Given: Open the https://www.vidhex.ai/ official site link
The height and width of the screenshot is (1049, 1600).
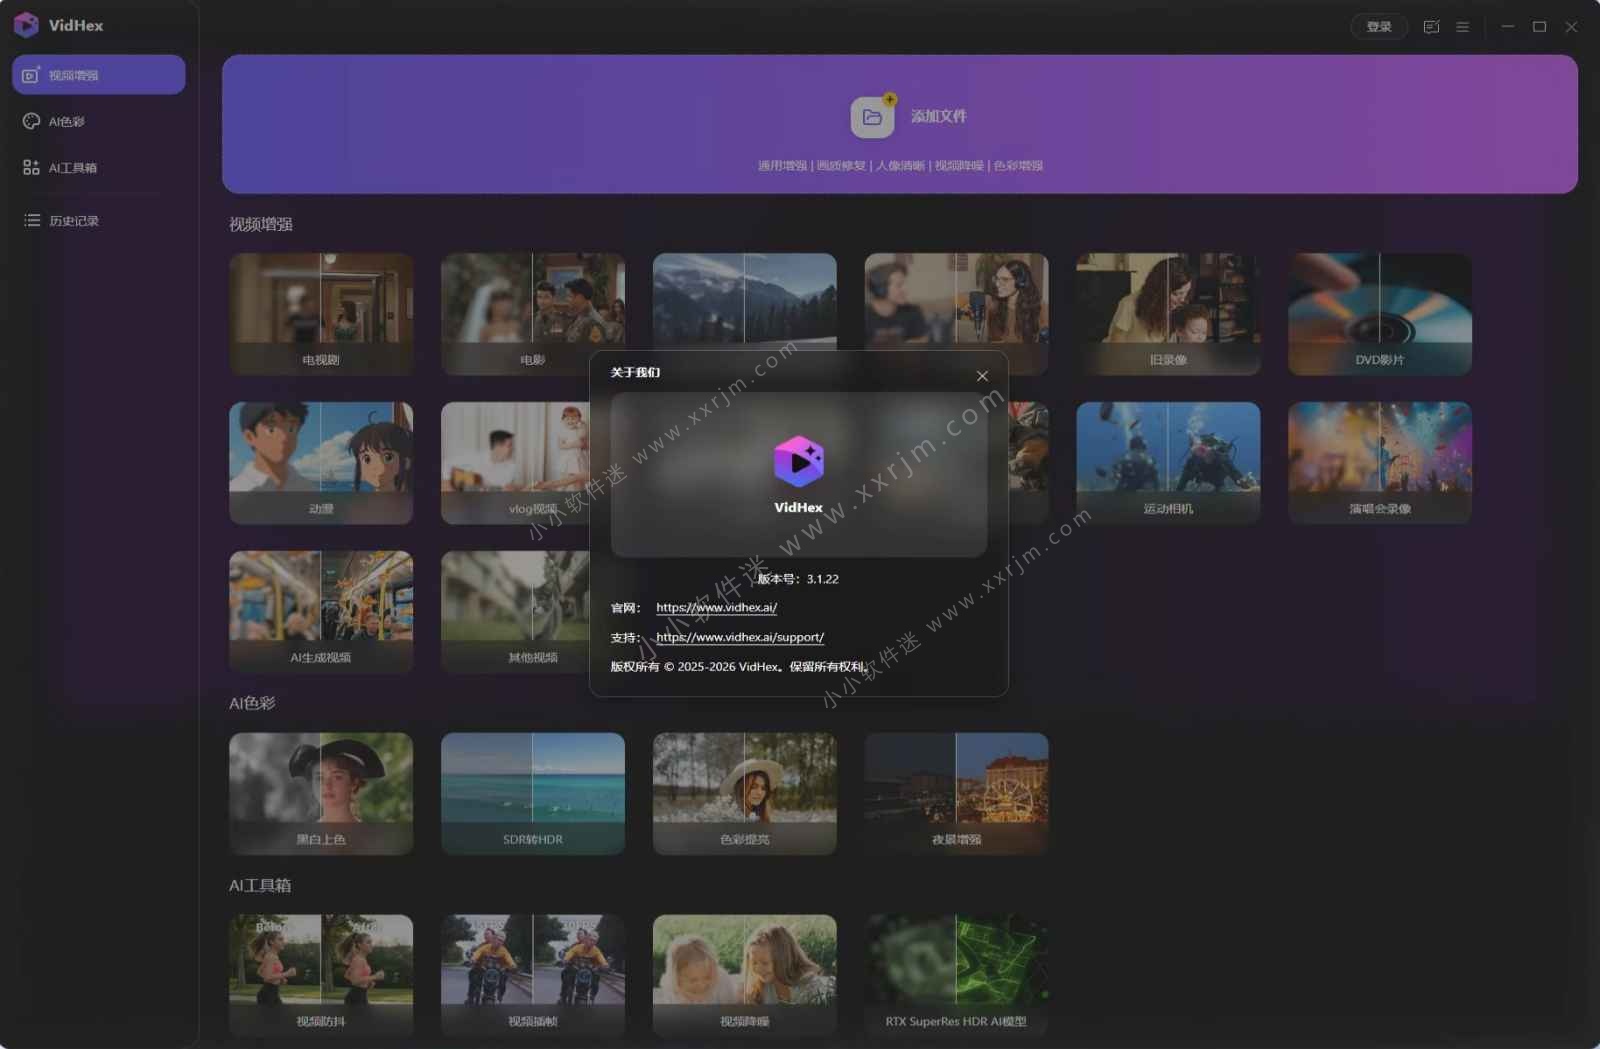Looking at the screenshot, I should tap(716, 607).
